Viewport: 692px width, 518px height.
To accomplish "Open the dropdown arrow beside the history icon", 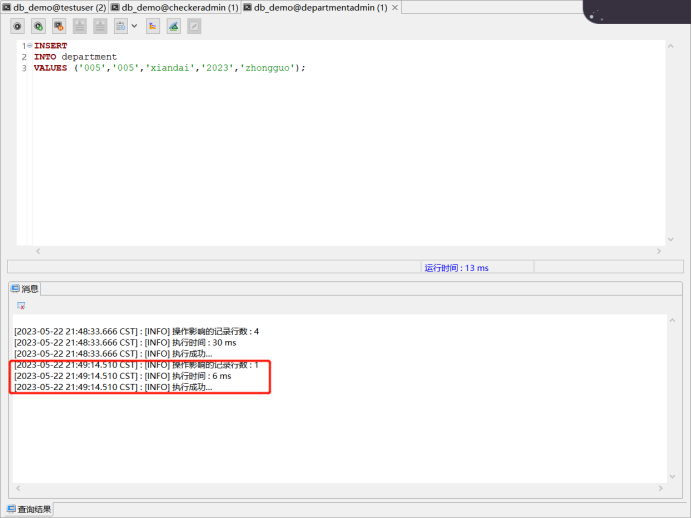I will pos(134,26).
